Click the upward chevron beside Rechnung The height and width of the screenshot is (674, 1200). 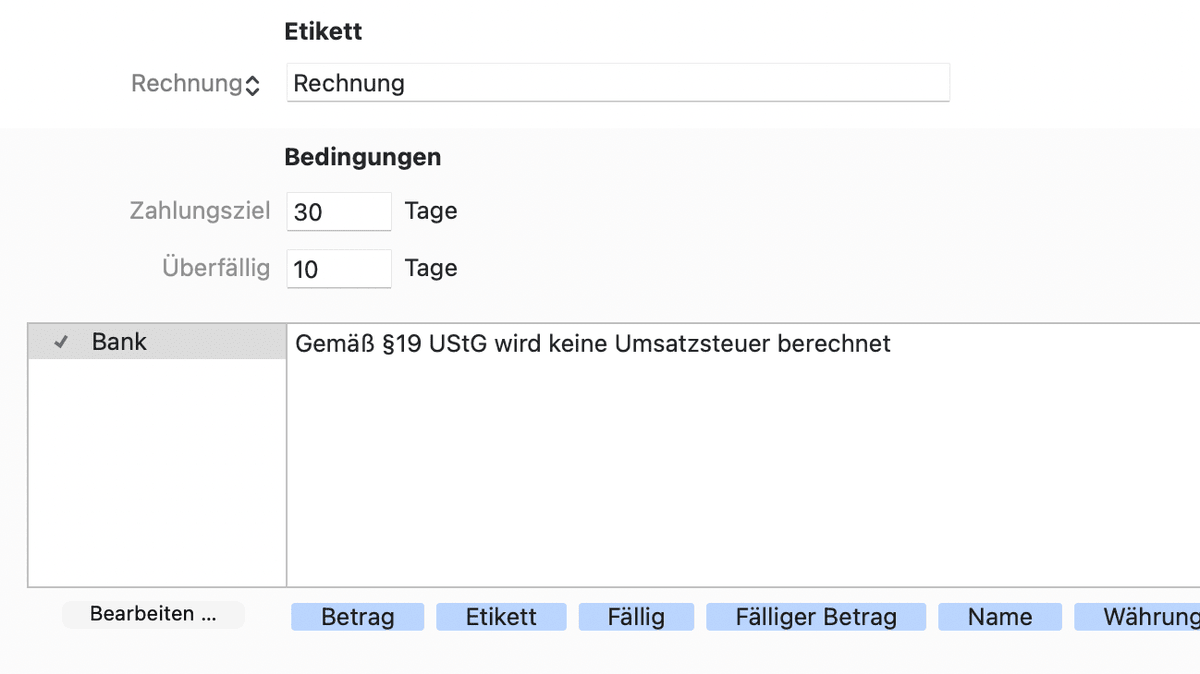click(x=254, y=79)
